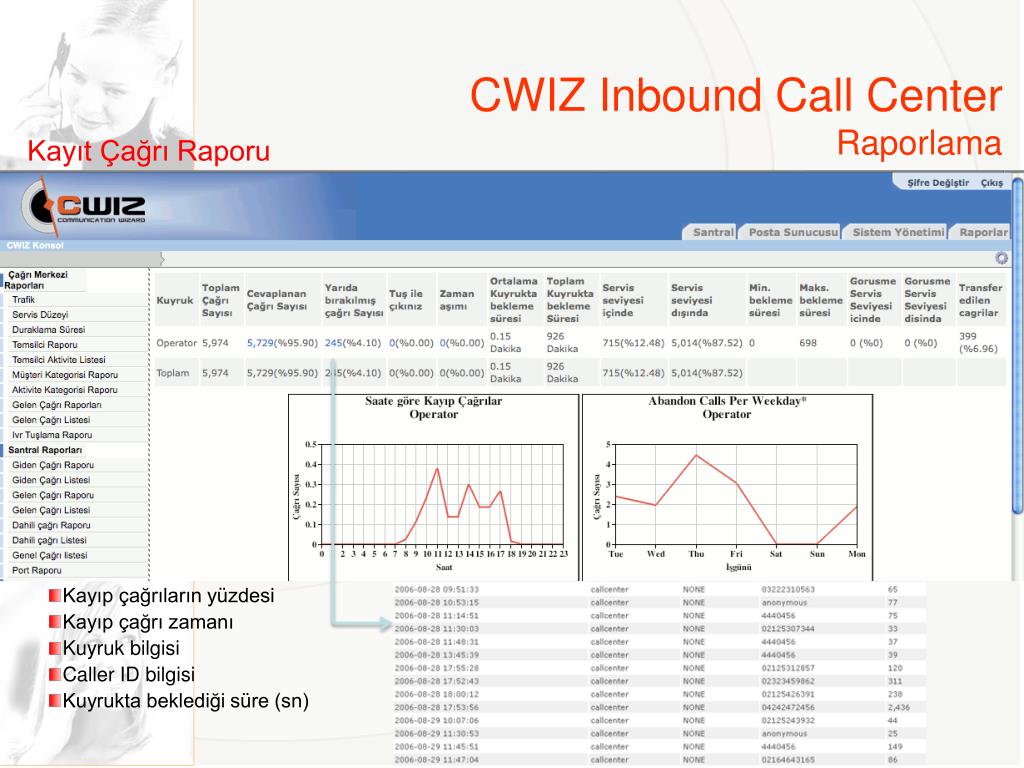Select the Duraklama Süresi report
This screenshot has width=1024, height=768.
click(48, 330)
